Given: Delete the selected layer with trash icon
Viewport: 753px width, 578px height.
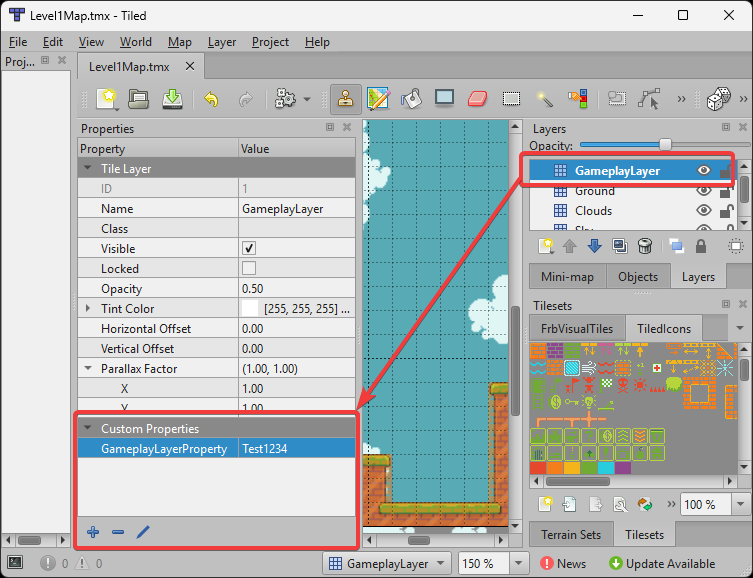Looking at the screenshot, I should (645, 246).
